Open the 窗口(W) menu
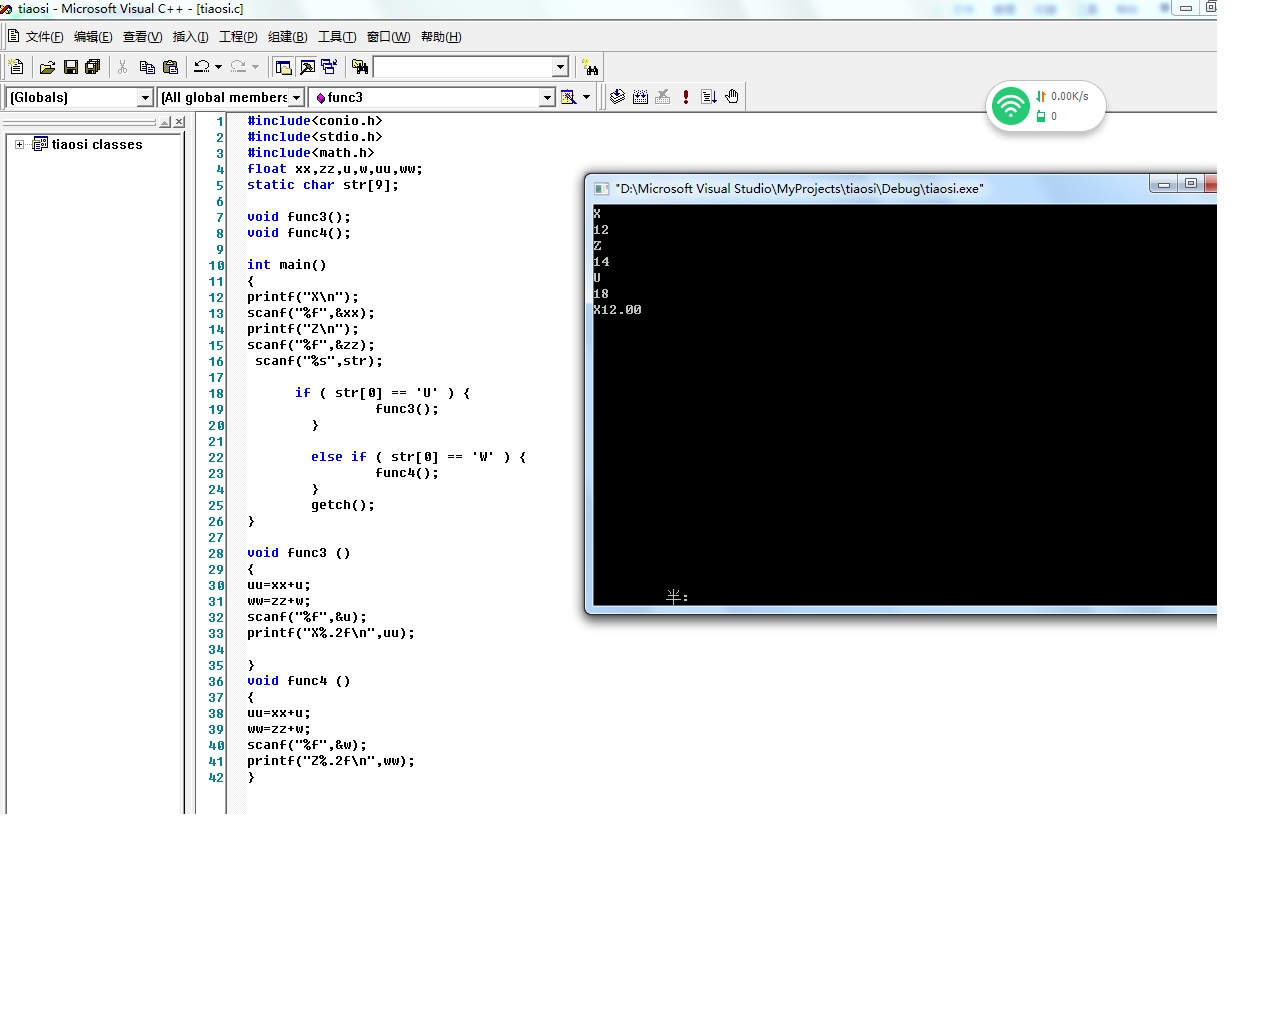1280x1024 pixels. pyautogui.click(x=388, y=37)
